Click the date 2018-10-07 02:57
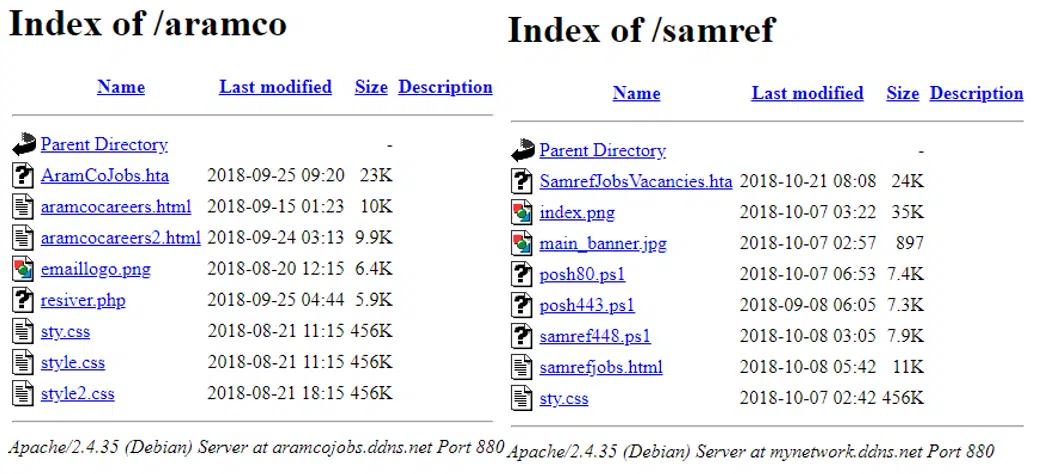This screenshot has width=1044, height=474. pyautogui.click(x=808, y=244)
